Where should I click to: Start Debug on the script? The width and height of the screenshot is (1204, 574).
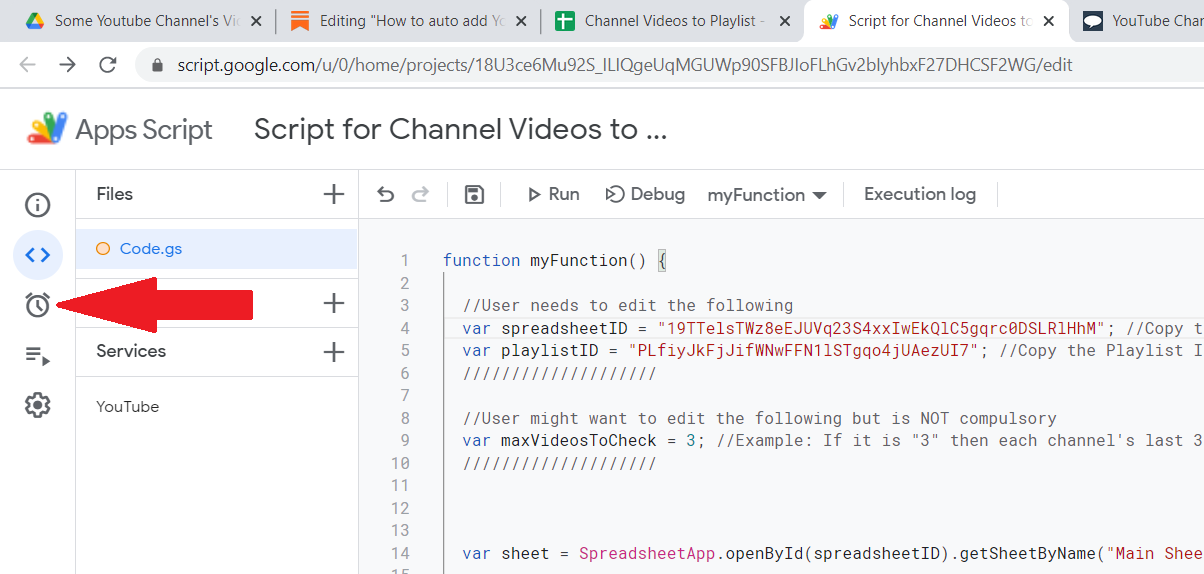[x=646, y=194]
